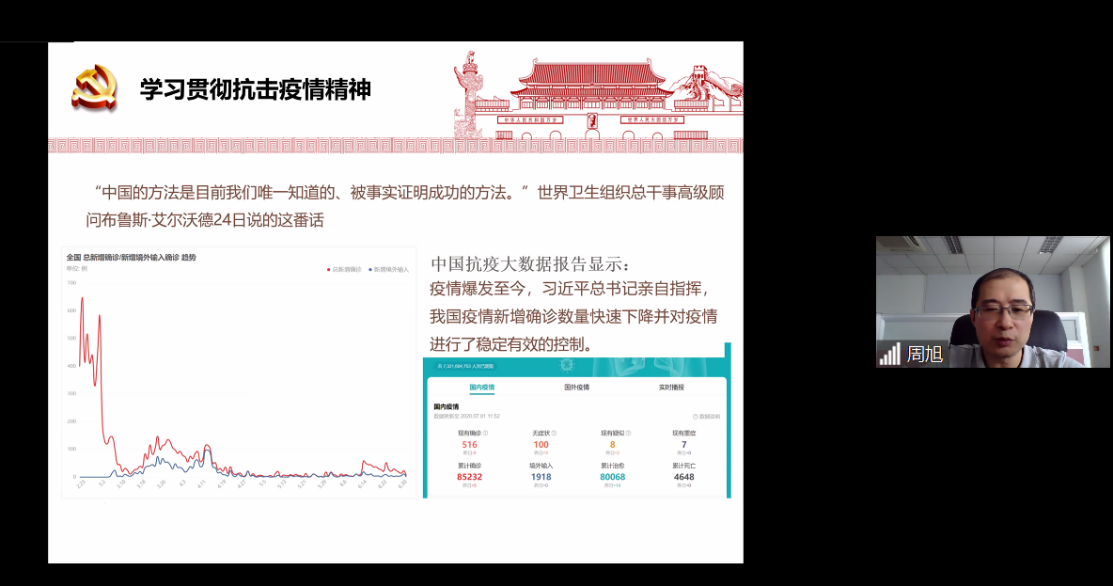1113x586 pixels.
Task: Click the info icon next to 无症状
Action: click(554, 433)
